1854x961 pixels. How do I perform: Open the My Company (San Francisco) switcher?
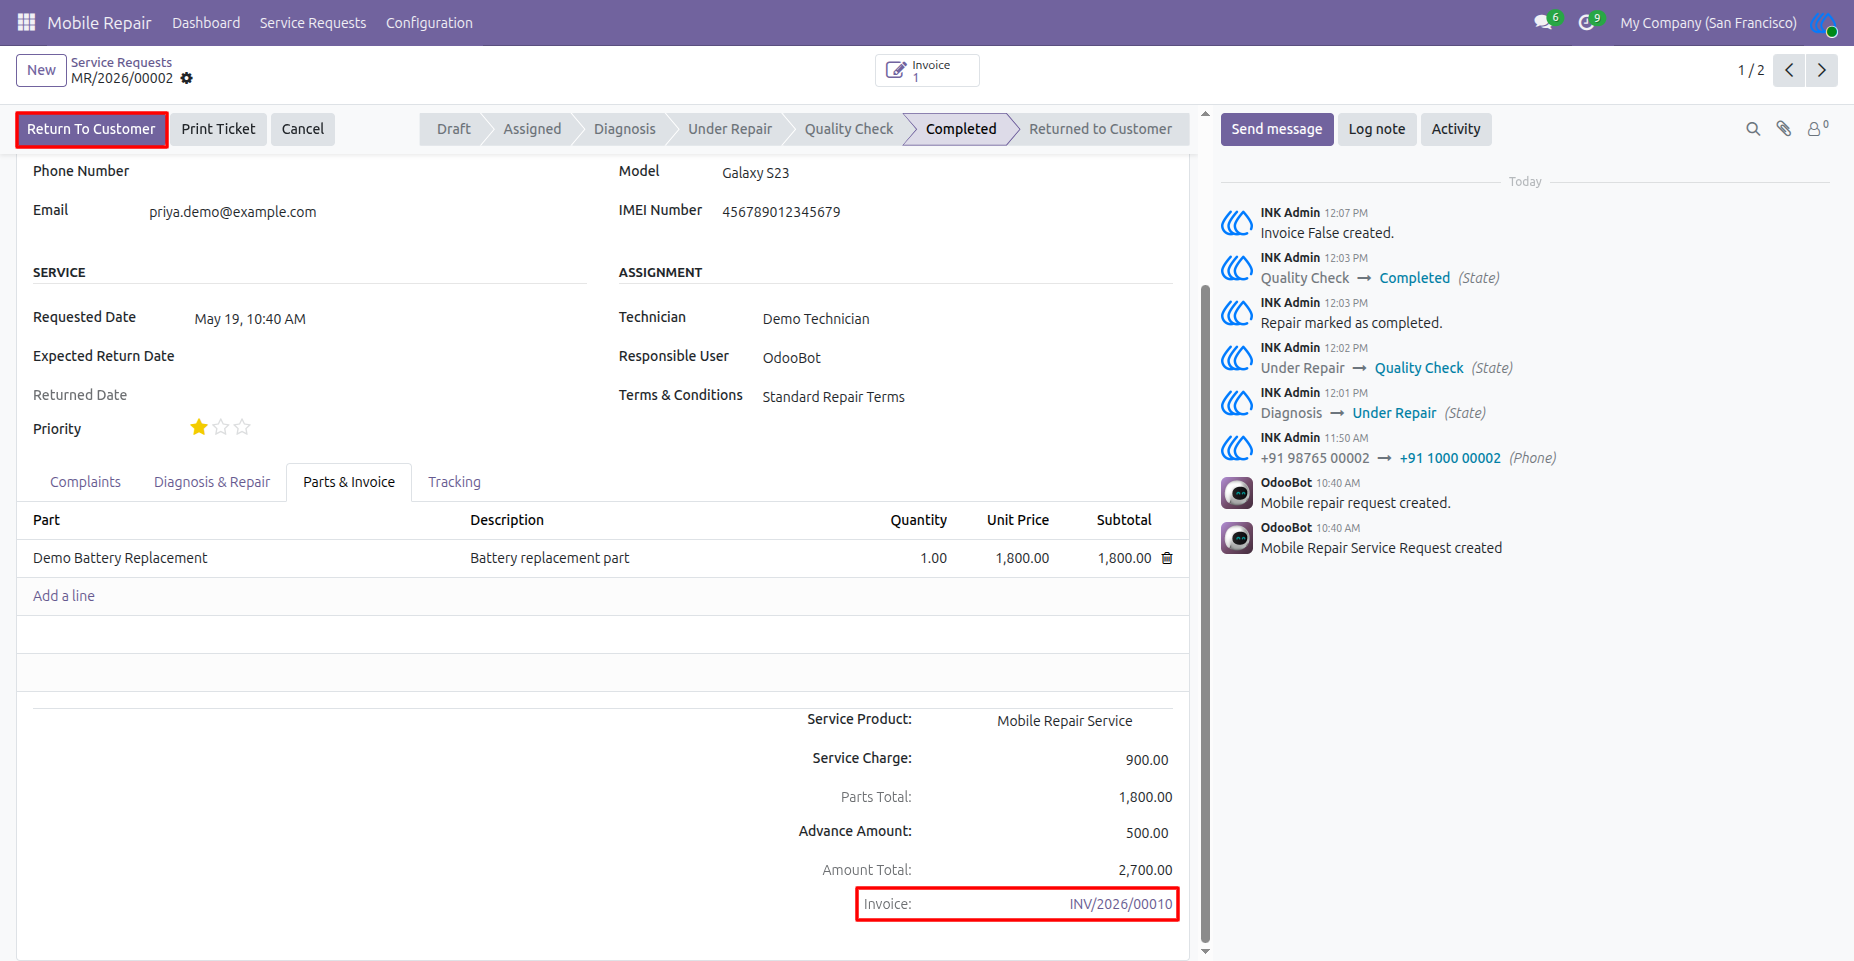pos(1708,22)
